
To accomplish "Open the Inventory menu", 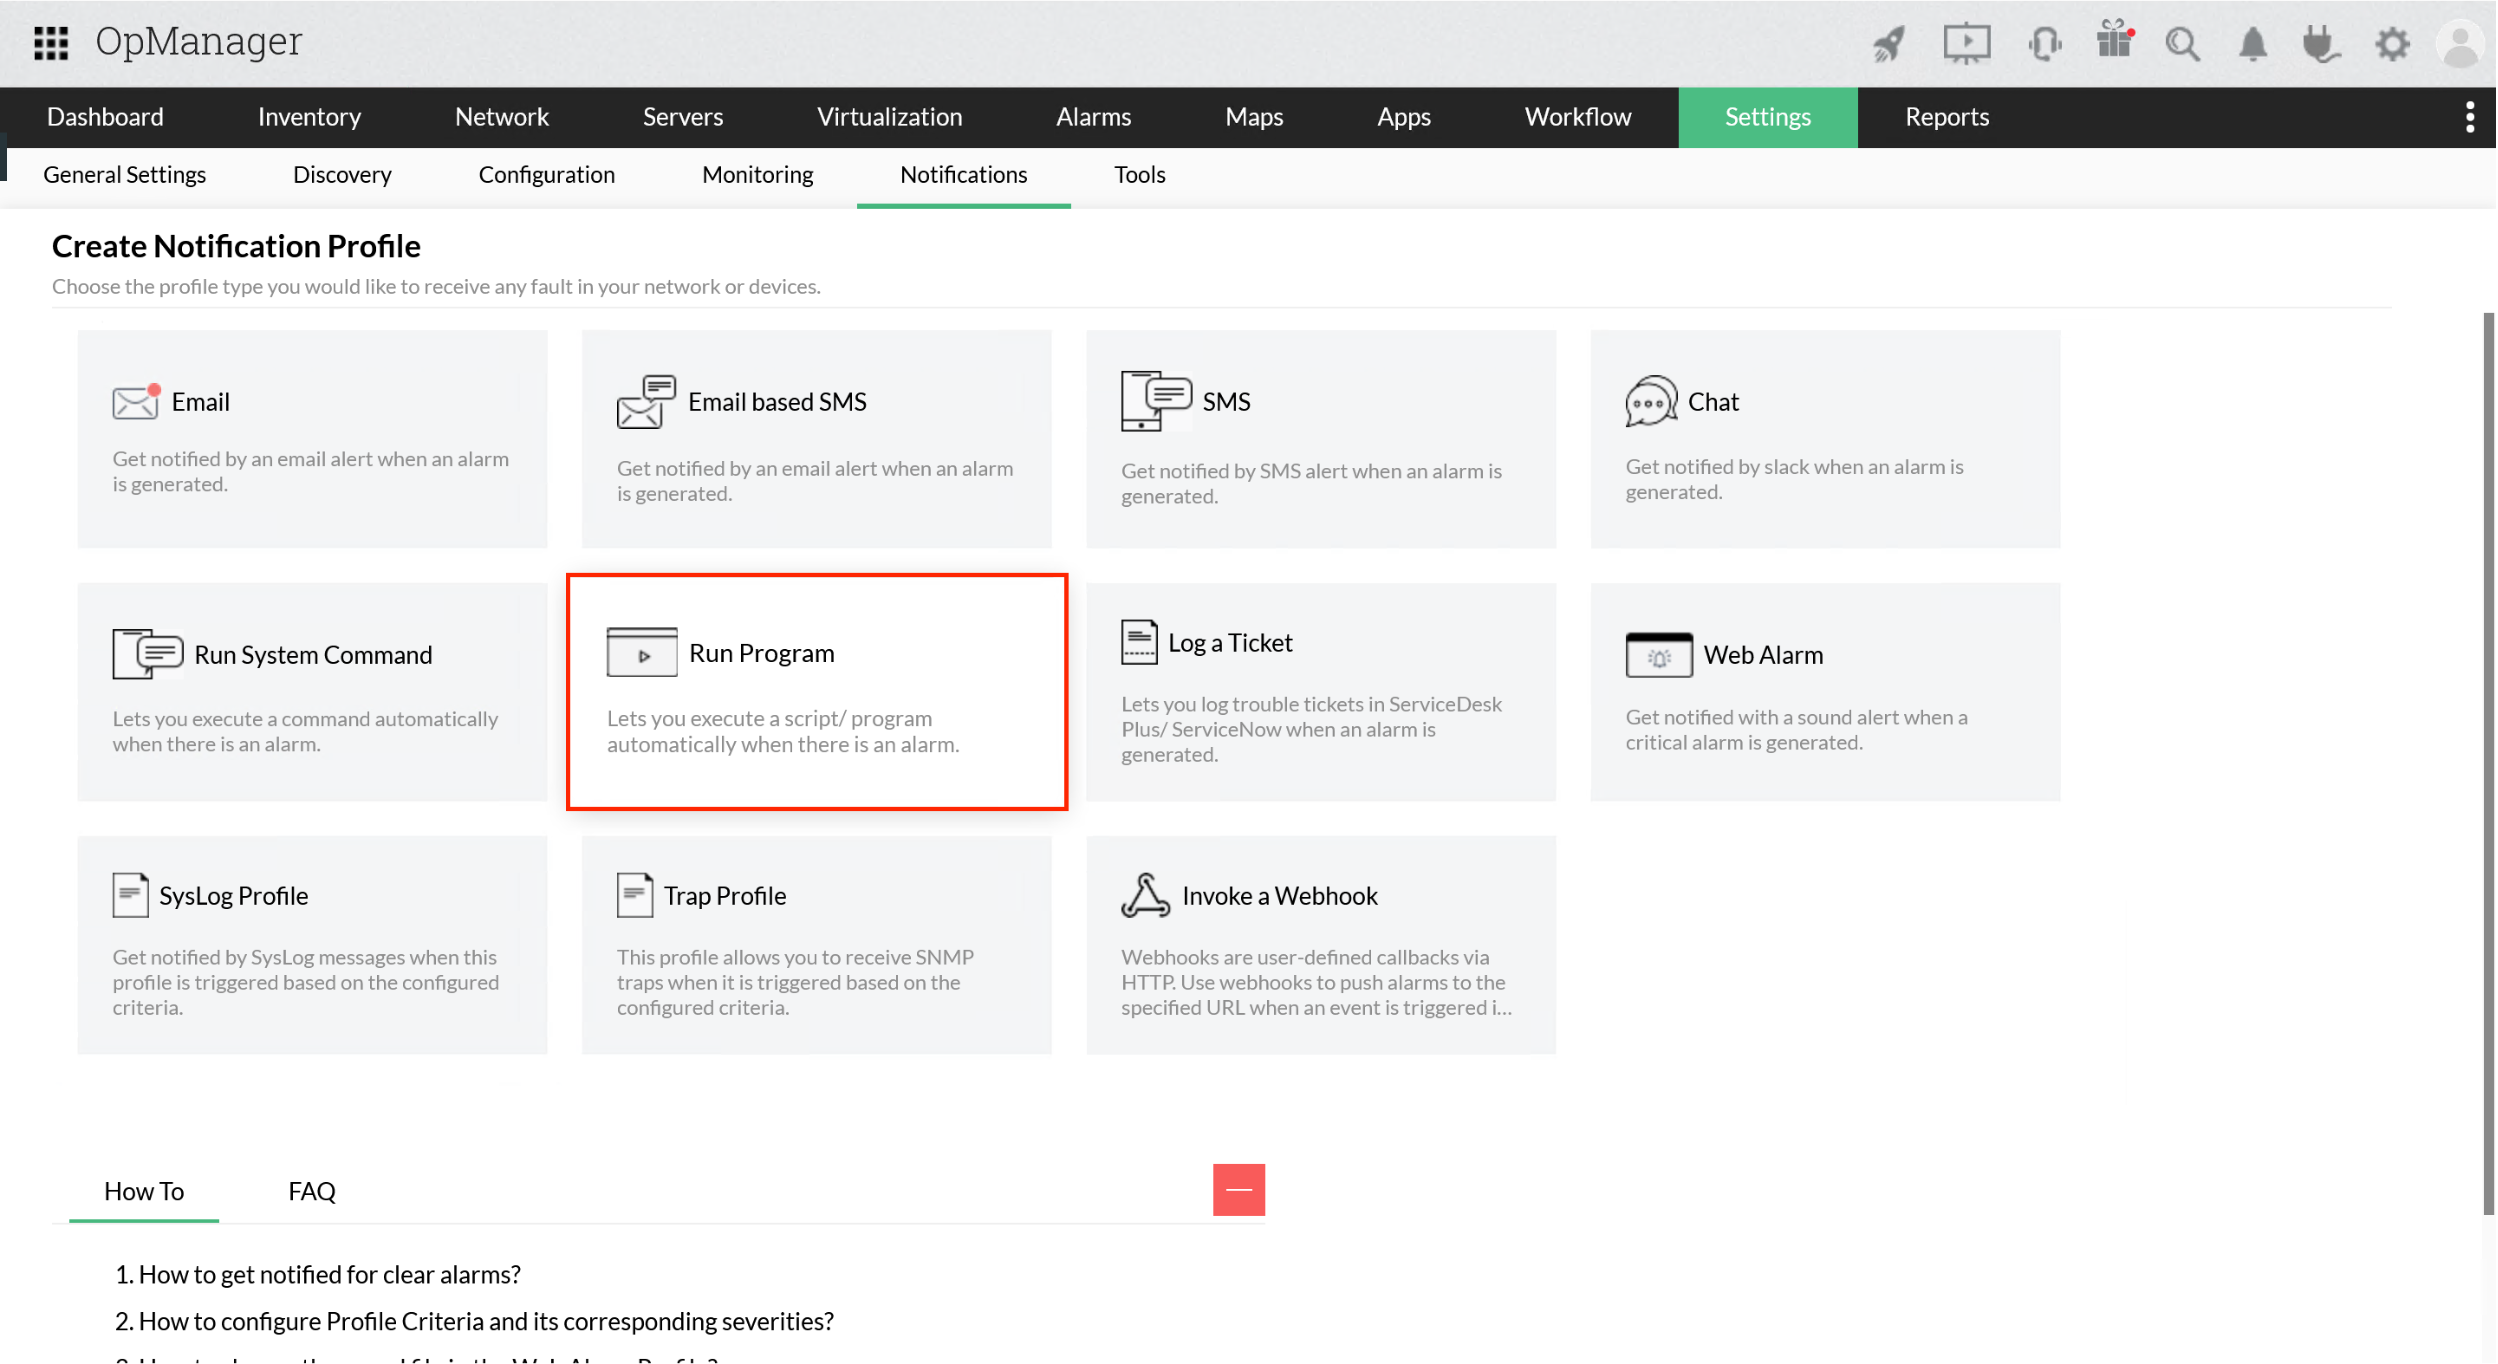I will [309, 117].
